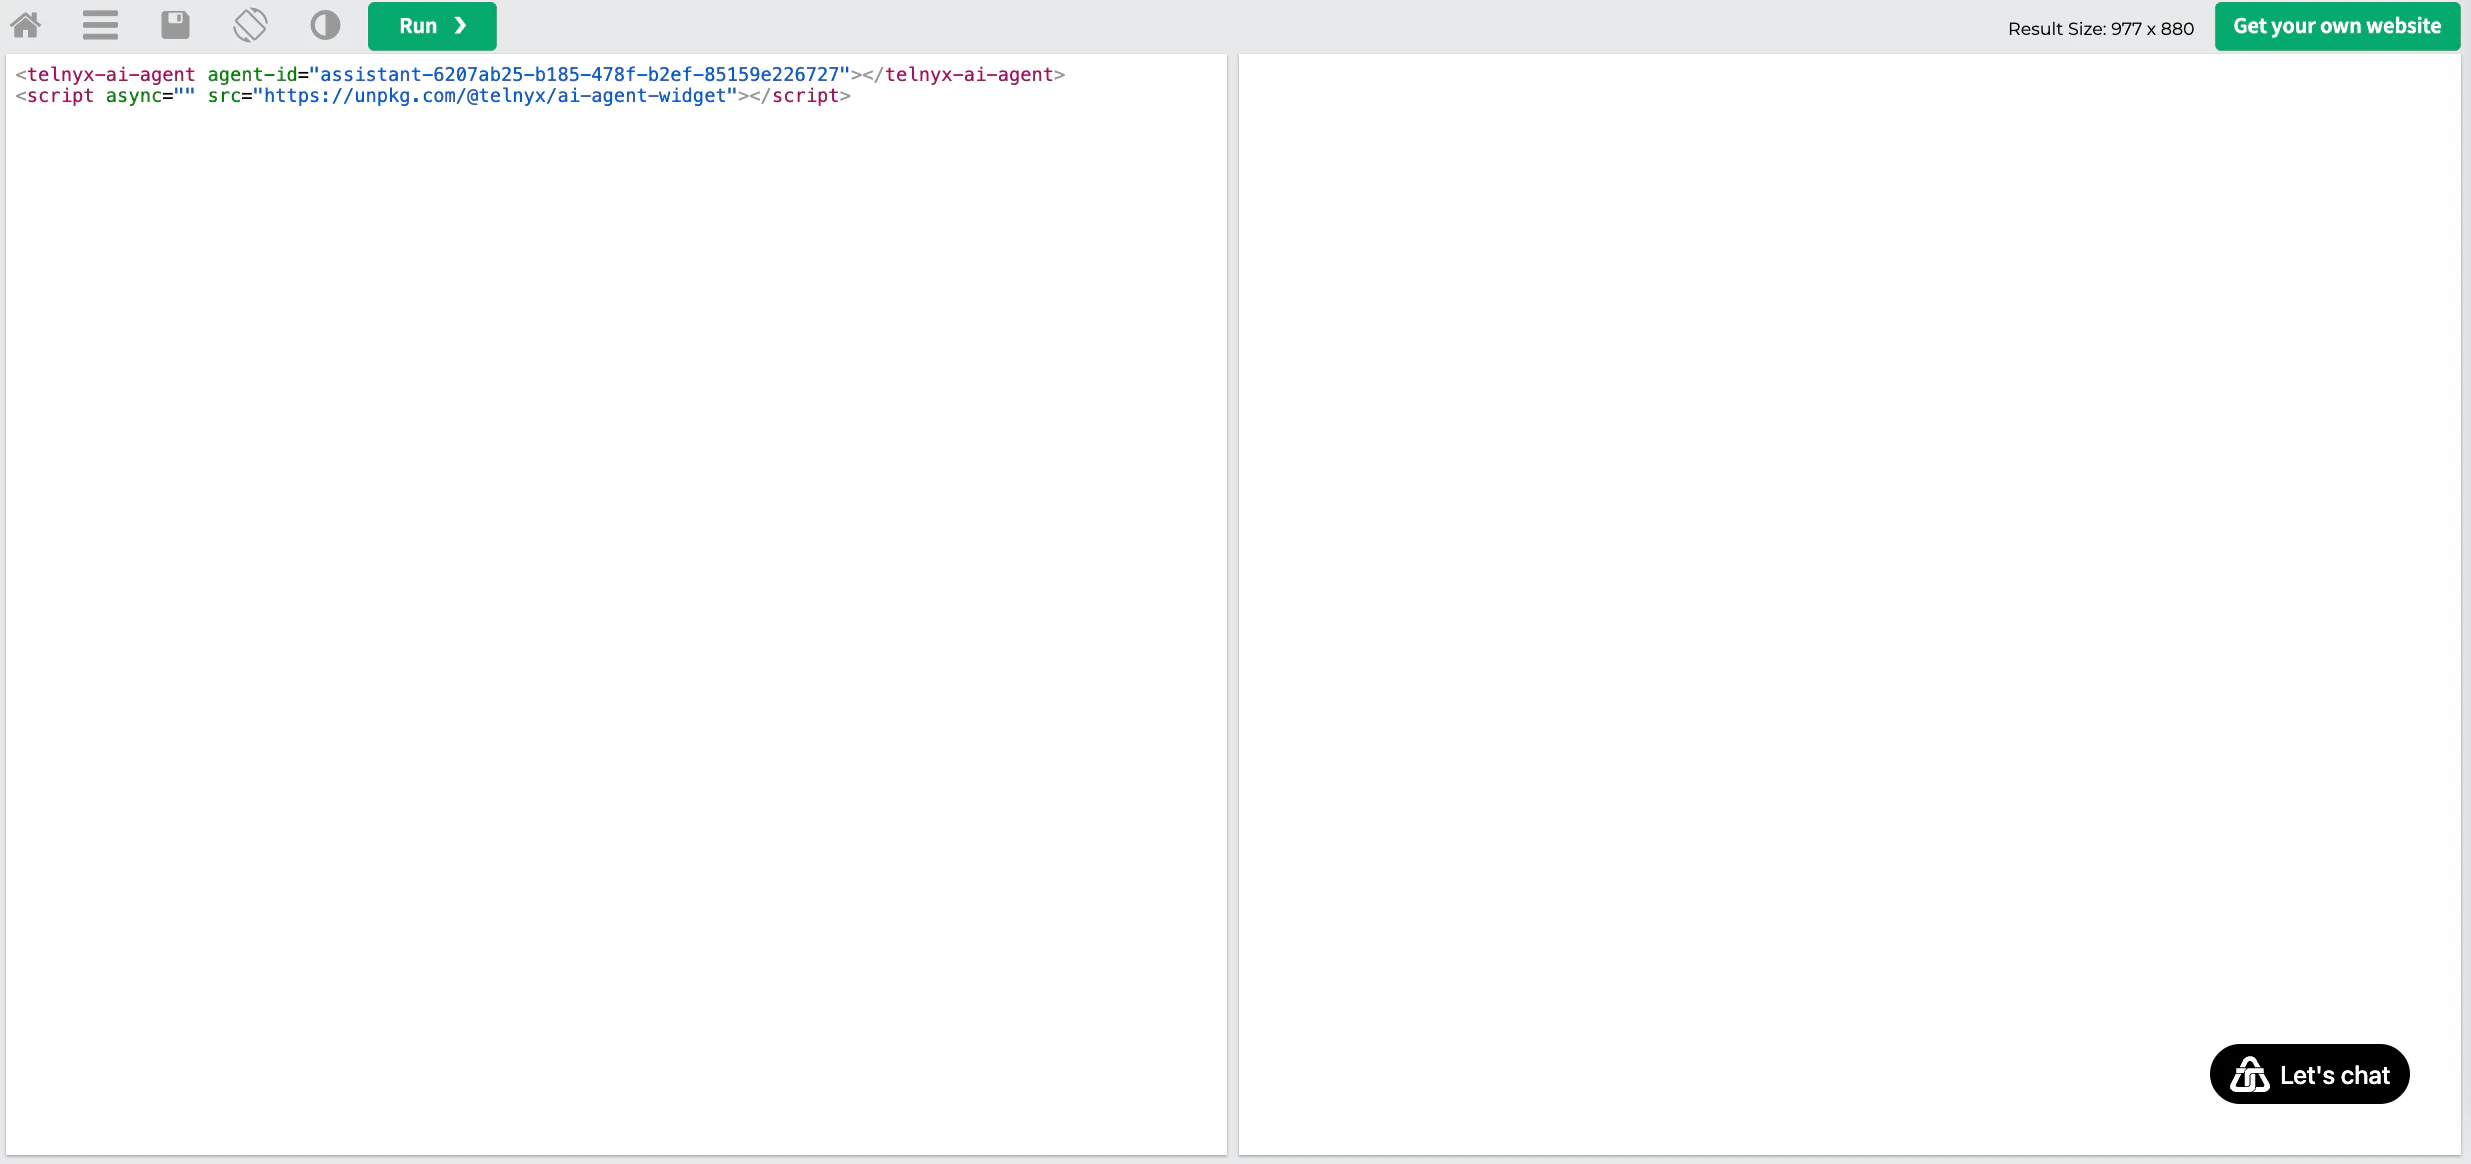This screenshot has height=1164, width=2471.
Task: Run the code
Action: [432, 26]
